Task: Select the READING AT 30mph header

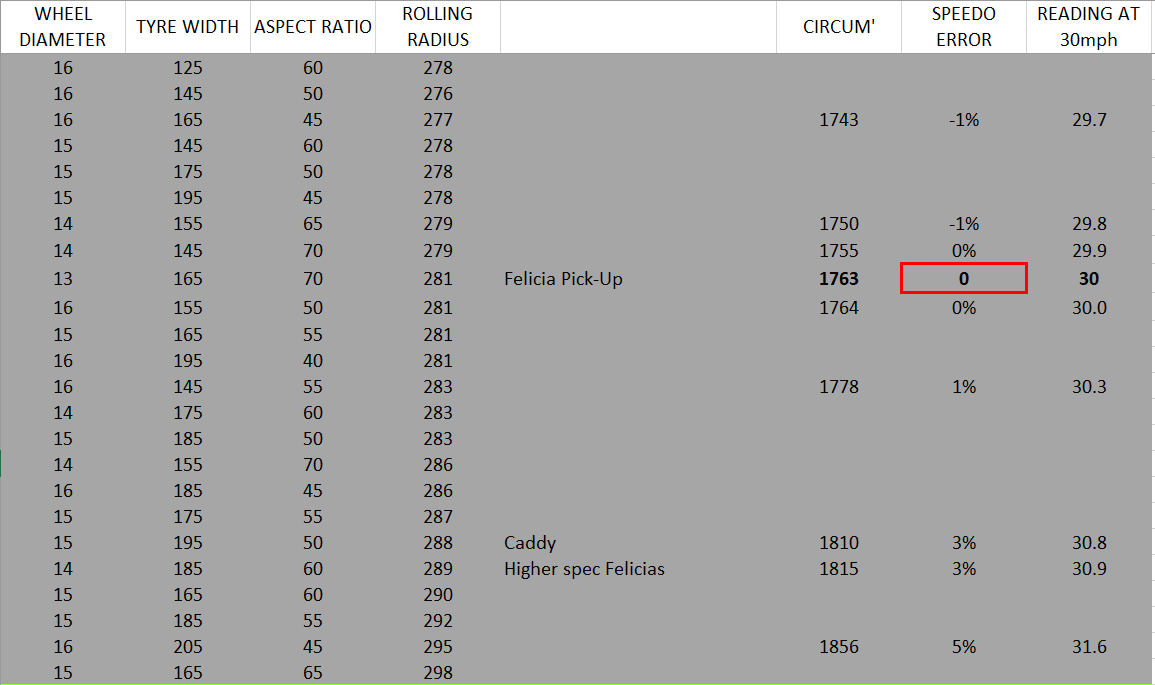Action: click(x=1088, y=27)
